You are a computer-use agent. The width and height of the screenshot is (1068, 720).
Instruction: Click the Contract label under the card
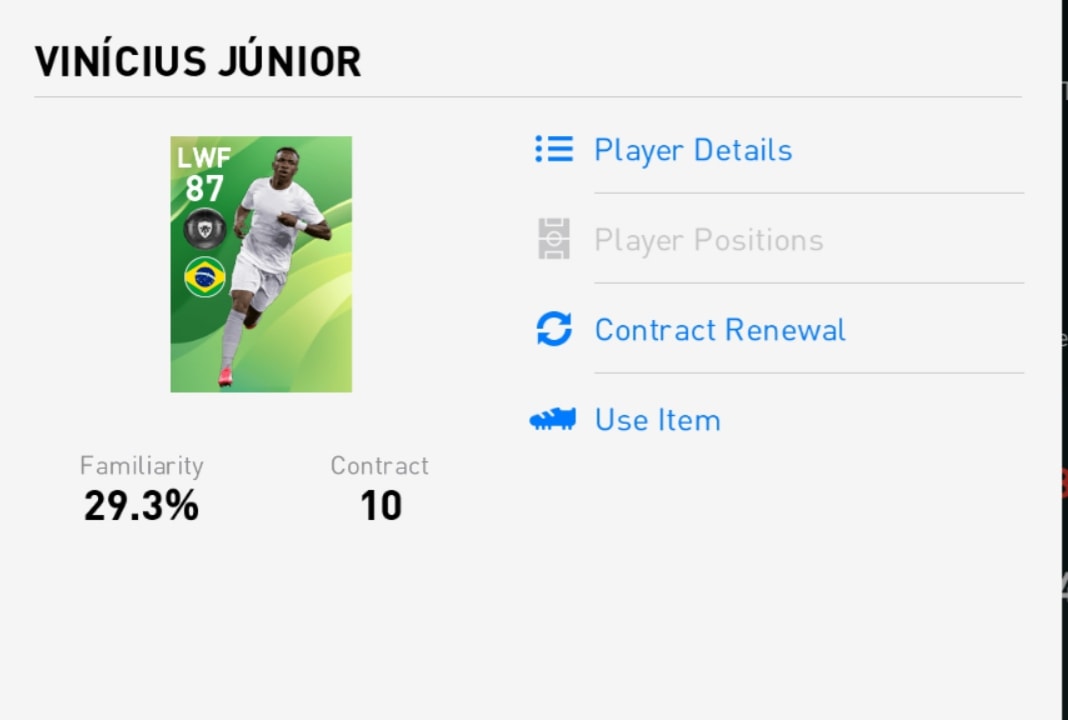pyautogui.click(x=379, y=466)
